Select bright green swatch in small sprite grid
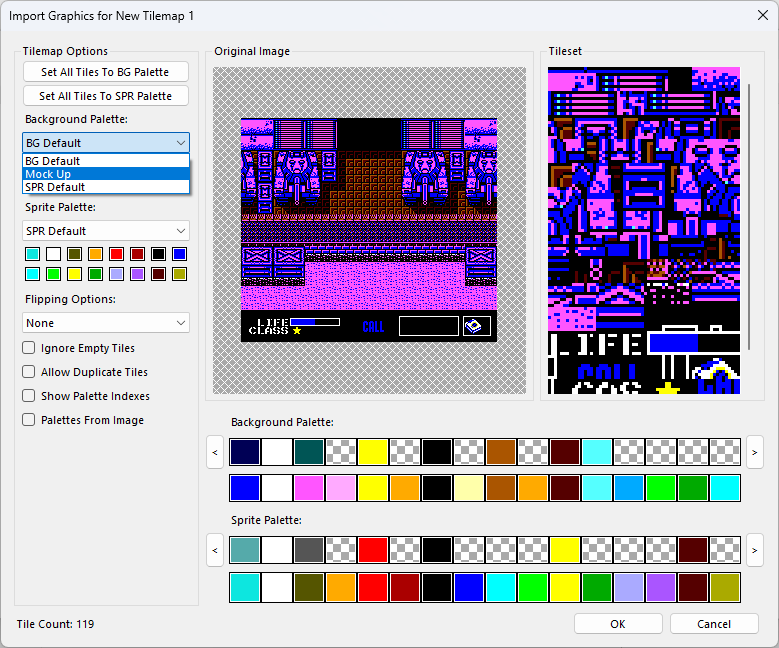This screenshot has width=779, height=648. pyautogui.click(x=54, y=274)
